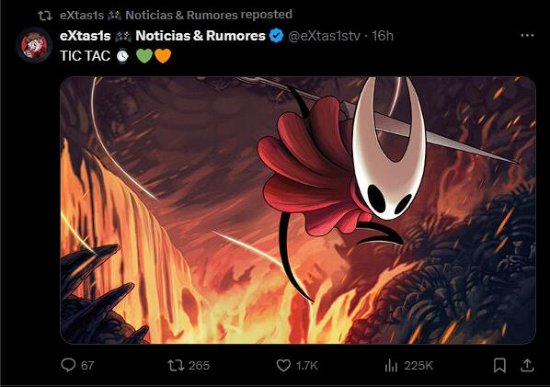Click the 225K views count
This screenshot has height=387, width=550.
click(x=418, y=366)
